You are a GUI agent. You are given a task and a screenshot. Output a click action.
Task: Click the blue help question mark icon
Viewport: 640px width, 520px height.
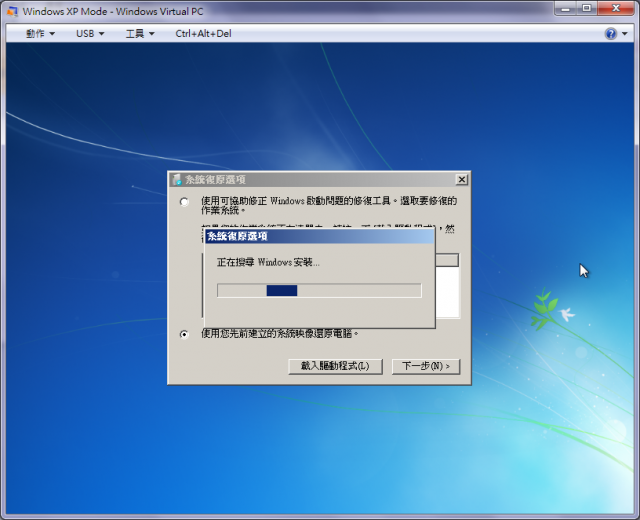coord(611,33)
